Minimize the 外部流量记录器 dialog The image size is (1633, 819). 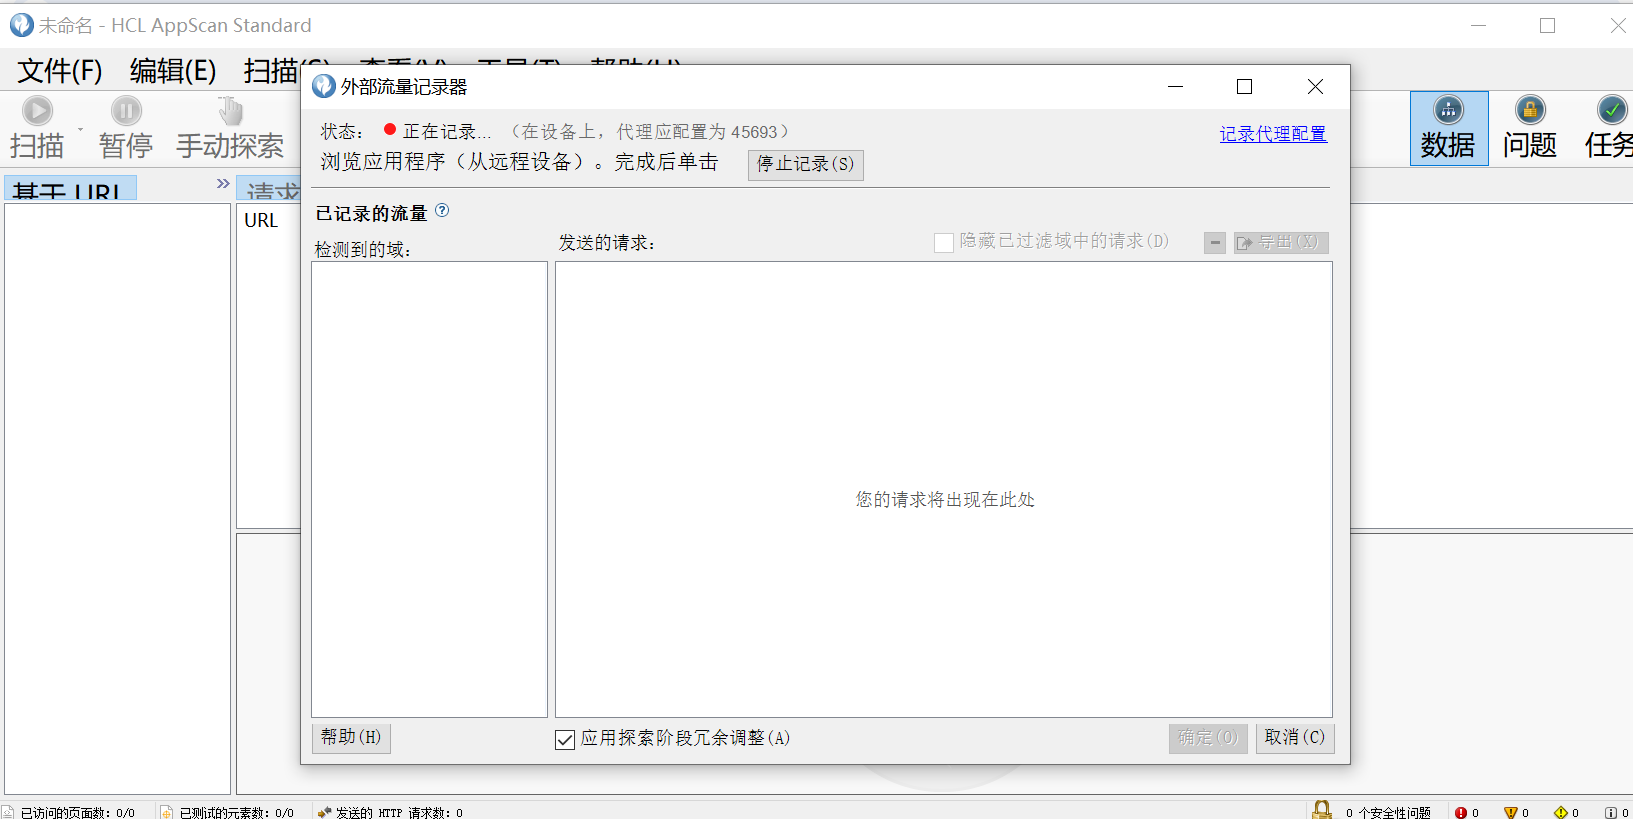(x=1176, y=87)
